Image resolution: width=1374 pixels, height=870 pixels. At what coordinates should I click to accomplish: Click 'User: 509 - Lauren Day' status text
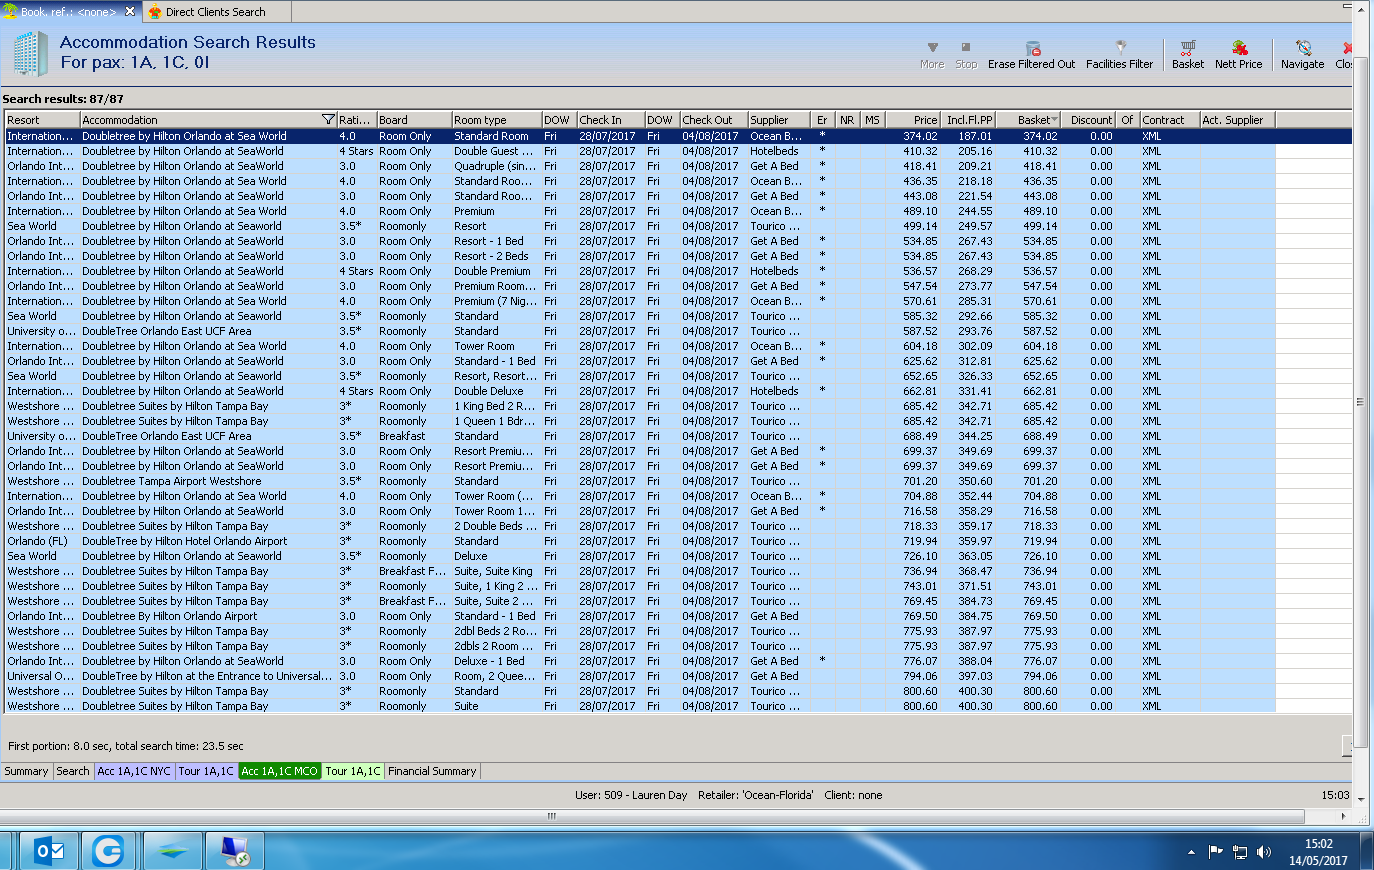[x=631, y=796]
